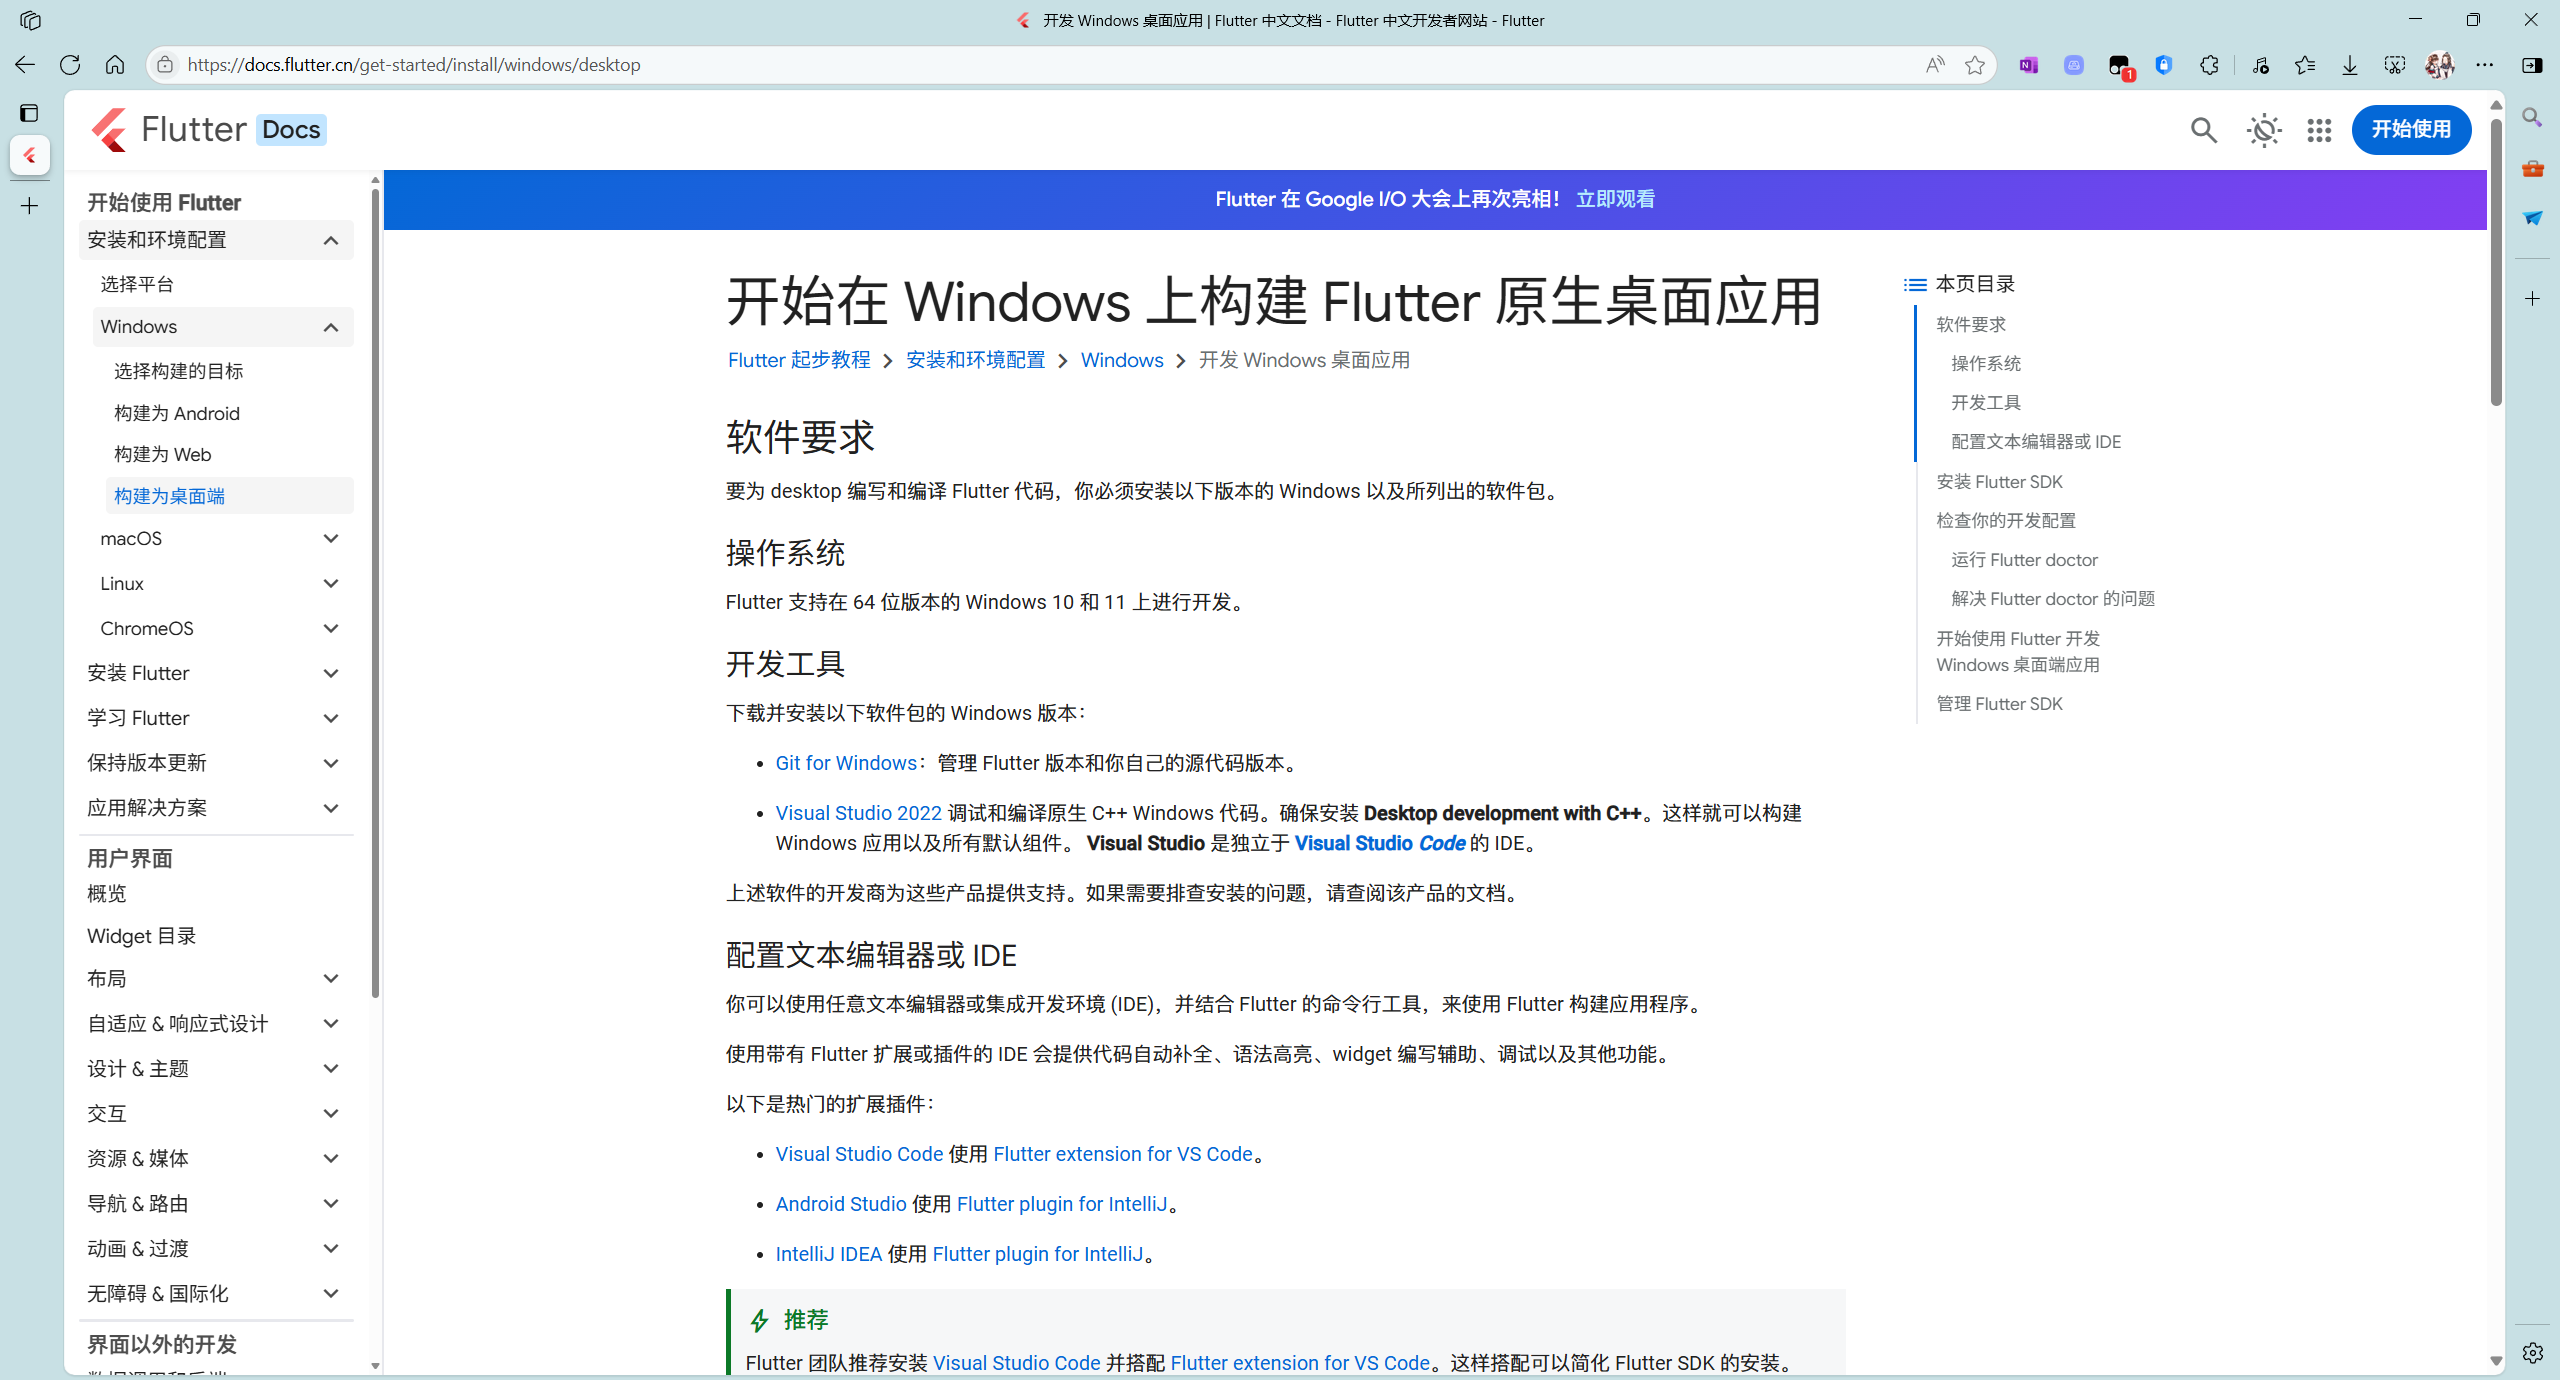The width and height of the screenshot is (2560, 1380).
Task: Open Visual Studio 2022 link
Action: coord(858,813)
